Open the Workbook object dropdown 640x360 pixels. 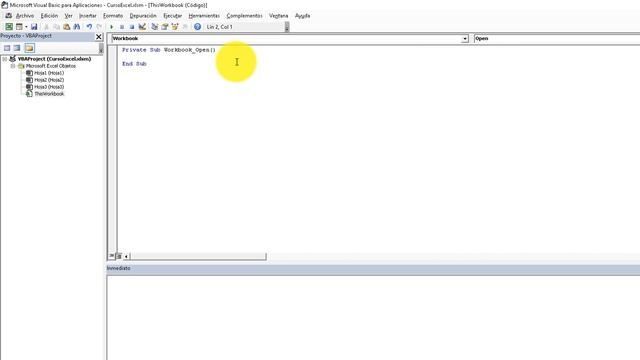tap(465, 39)
